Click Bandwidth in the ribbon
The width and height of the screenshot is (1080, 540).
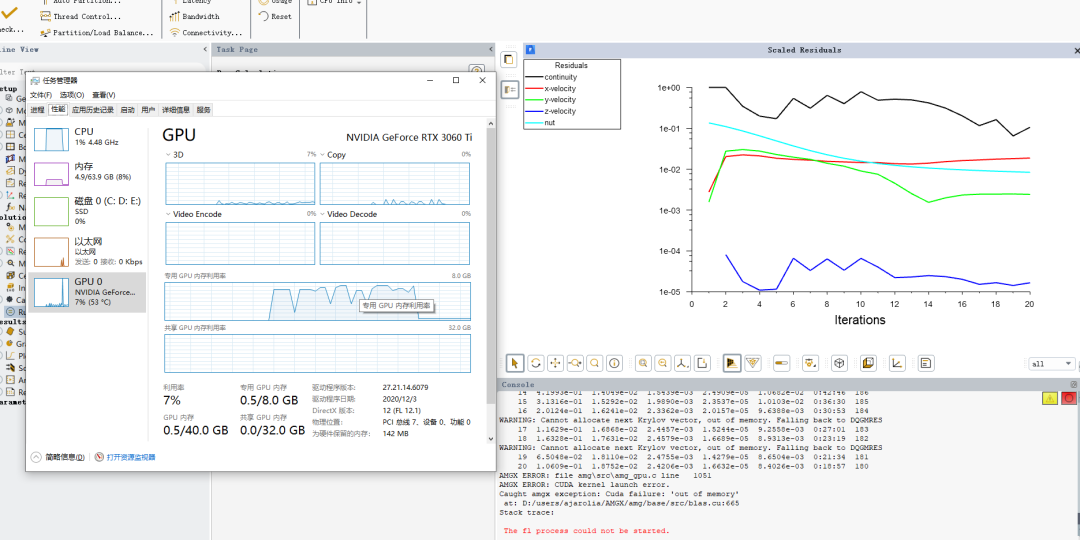195,17
